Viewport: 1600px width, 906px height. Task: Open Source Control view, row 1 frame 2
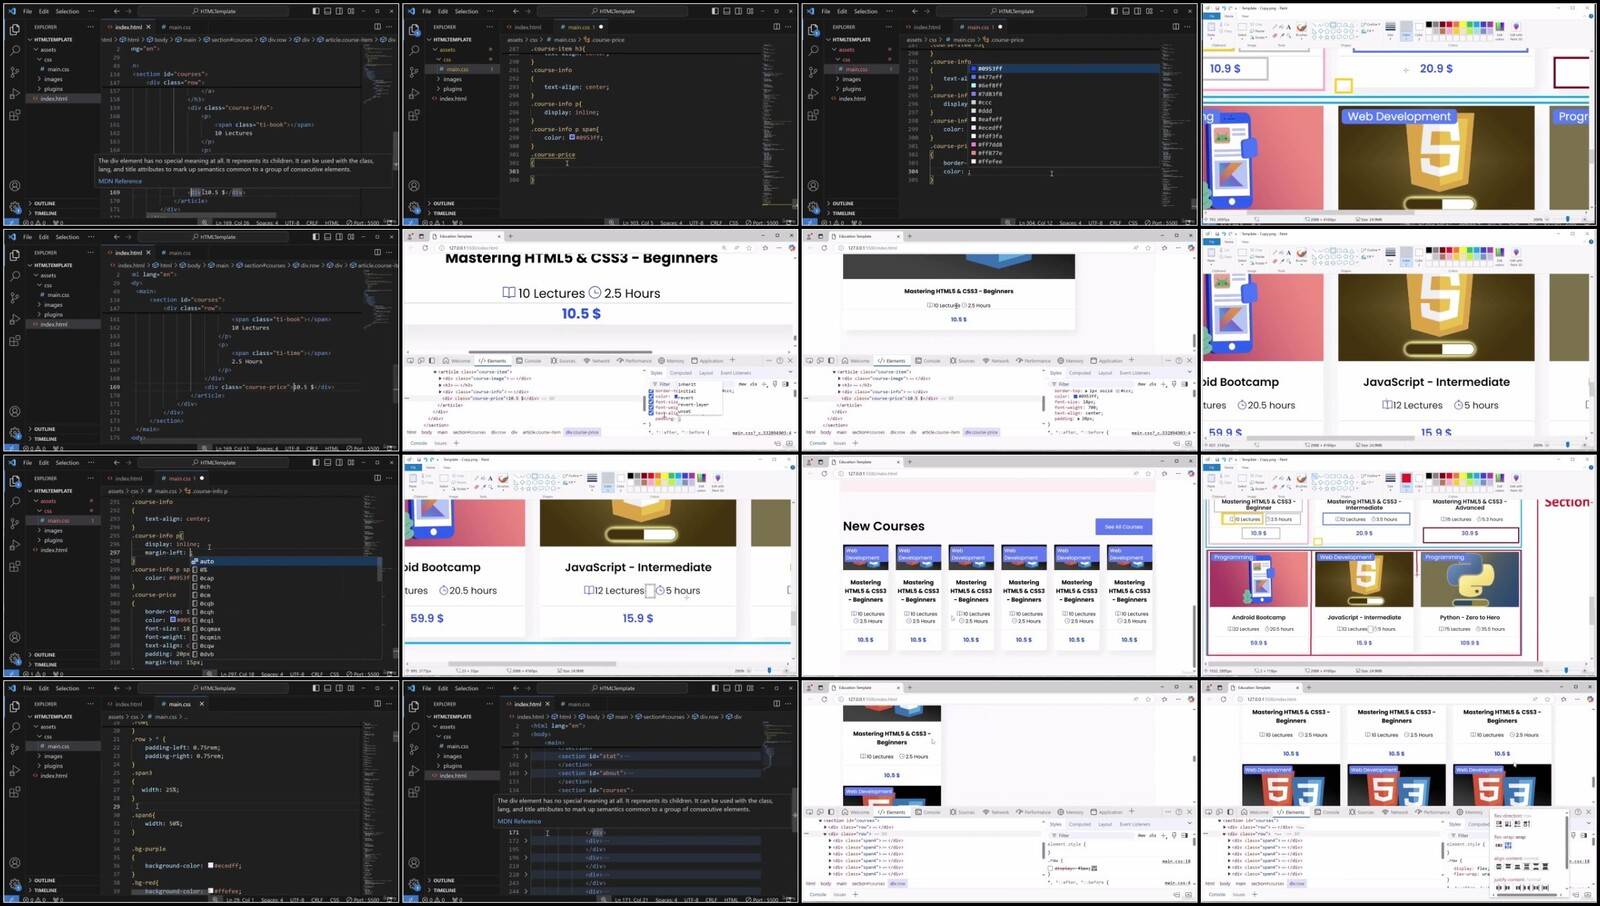coord(414,72)
